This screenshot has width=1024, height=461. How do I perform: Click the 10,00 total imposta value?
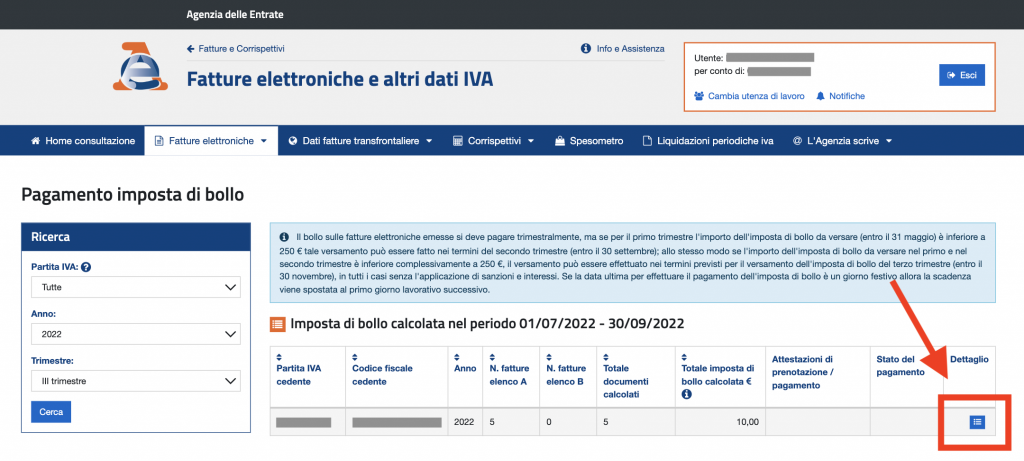[747, 422]
